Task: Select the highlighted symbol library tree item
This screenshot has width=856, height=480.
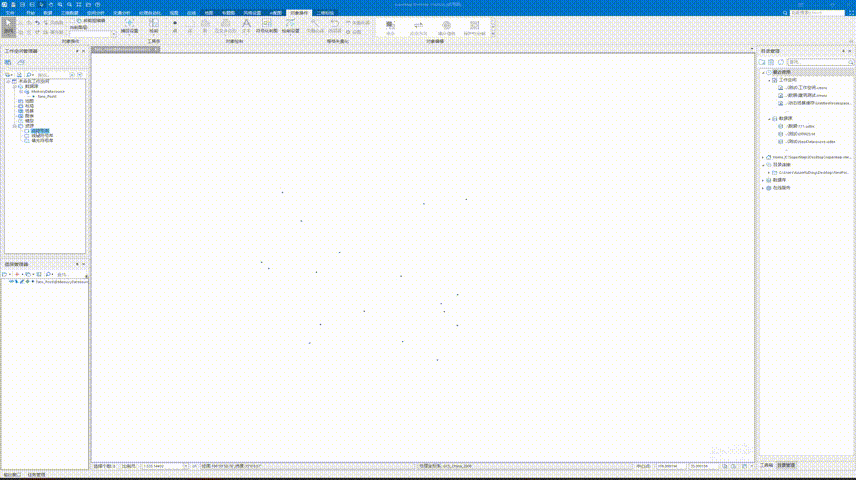Action: point(40,131)
